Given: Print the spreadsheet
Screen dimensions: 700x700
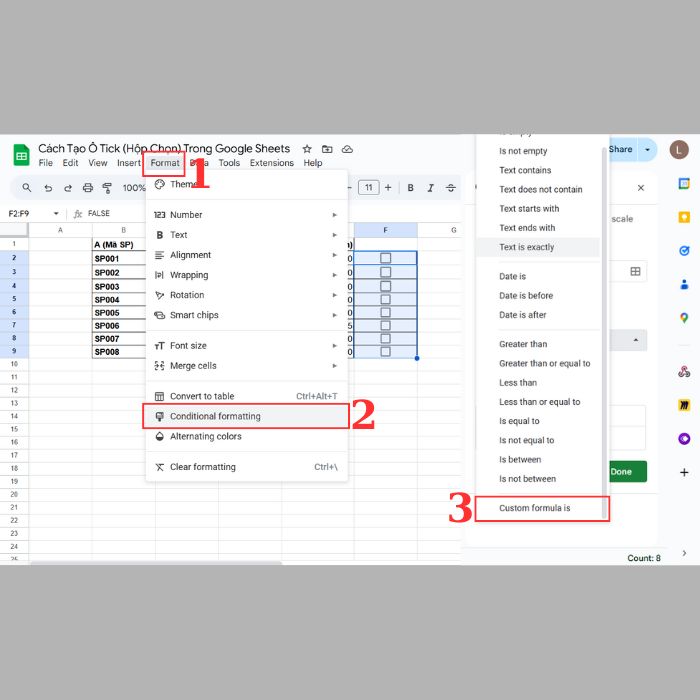Looking at the screenshot, I should pyautogui.click(x=88, y=188).
